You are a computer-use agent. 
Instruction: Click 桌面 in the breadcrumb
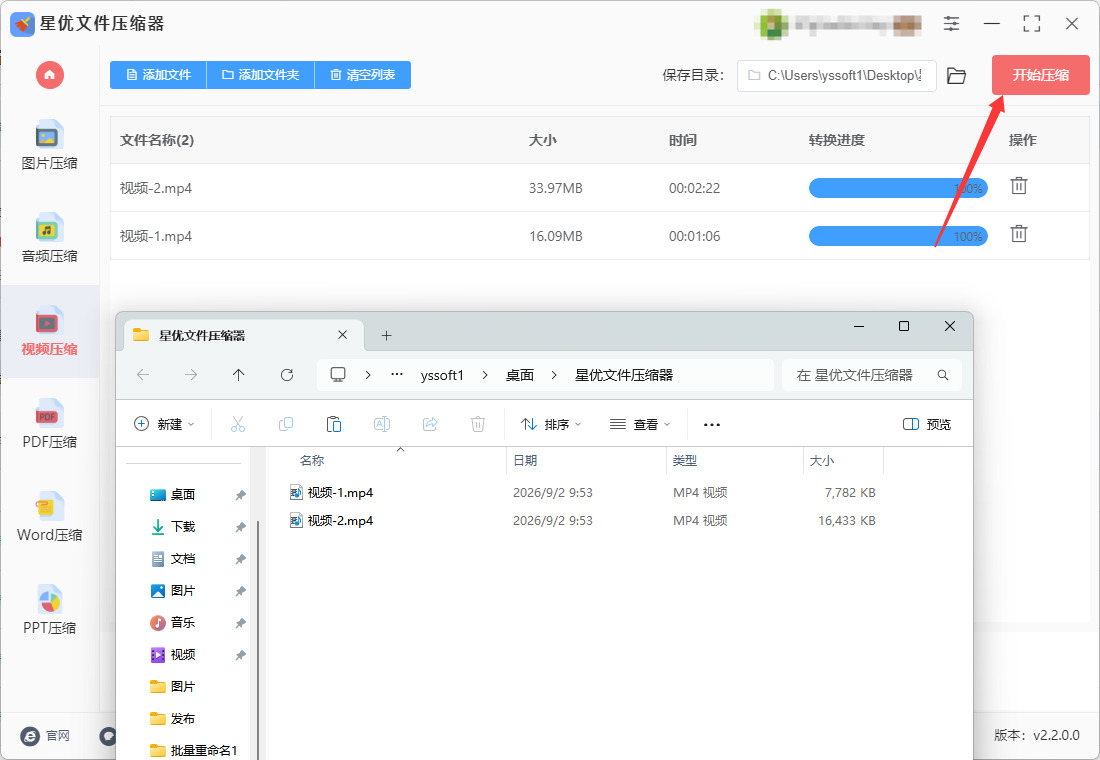[520, 375]
